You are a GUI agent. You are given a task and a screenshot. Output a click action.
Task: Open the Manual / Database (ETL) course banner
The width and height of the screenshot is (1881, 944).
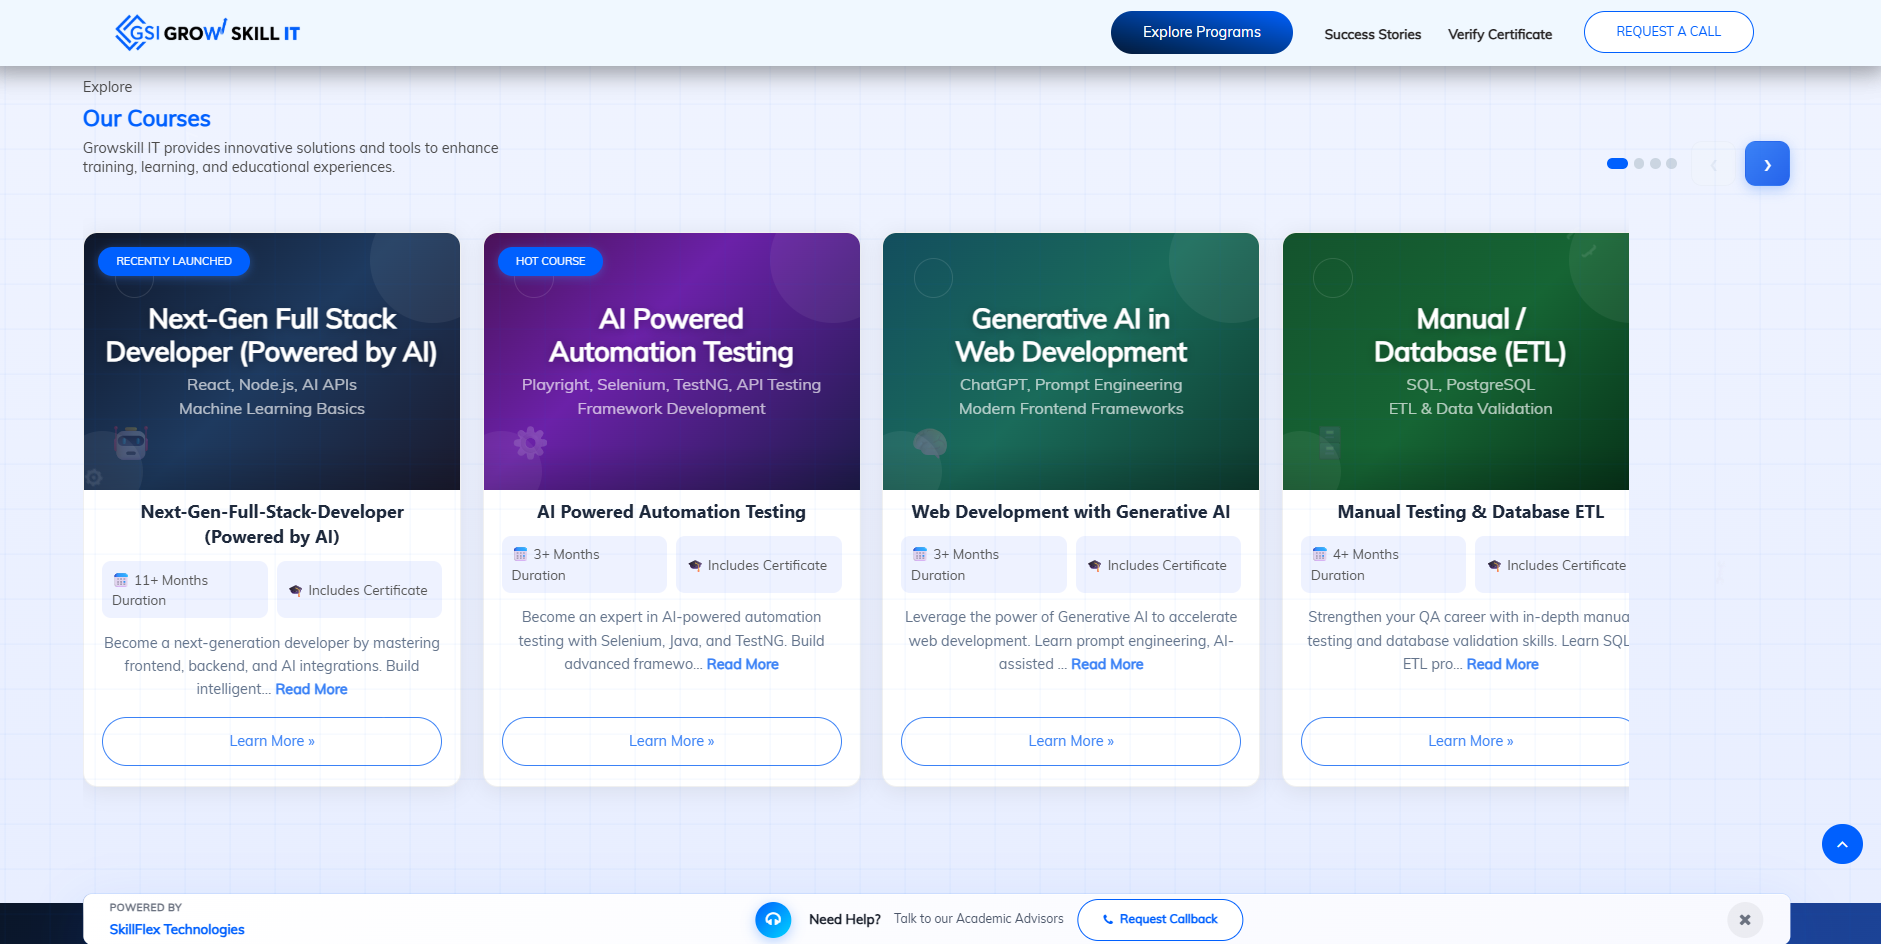(x=1456, y=361)
